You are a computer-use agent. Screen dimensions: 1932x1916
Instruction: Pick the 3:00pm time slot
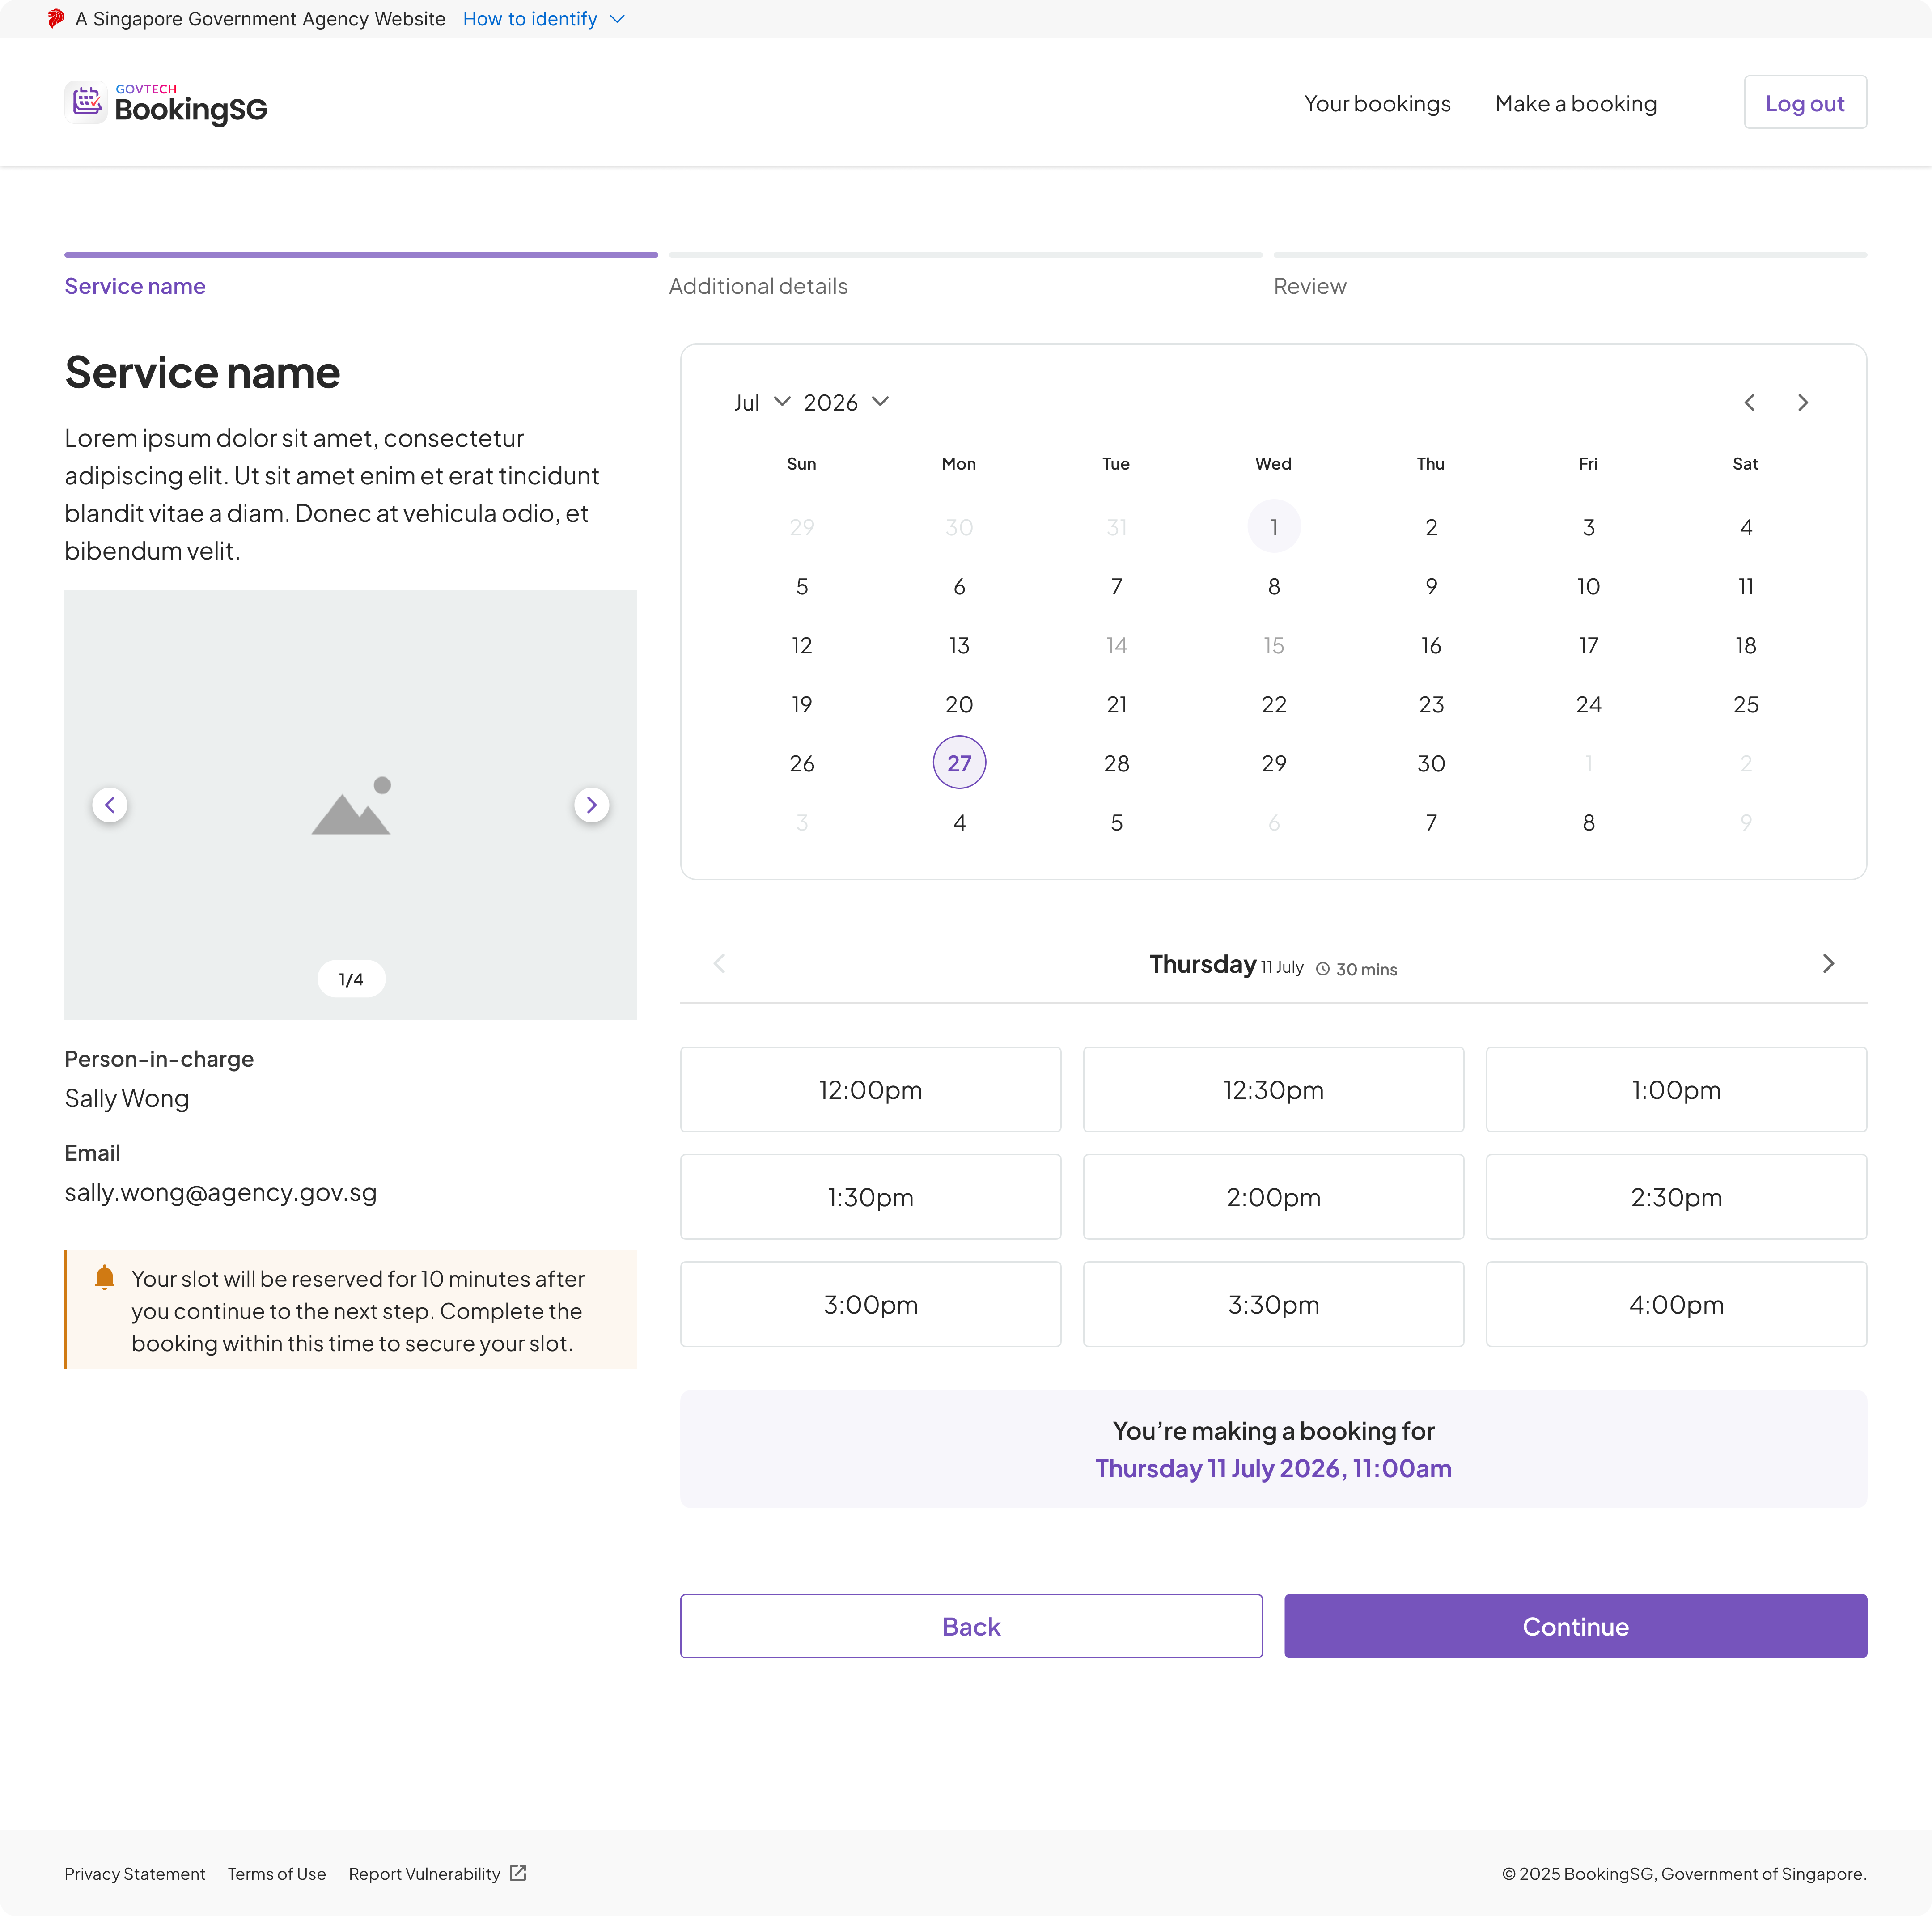tap(871, 1304)
